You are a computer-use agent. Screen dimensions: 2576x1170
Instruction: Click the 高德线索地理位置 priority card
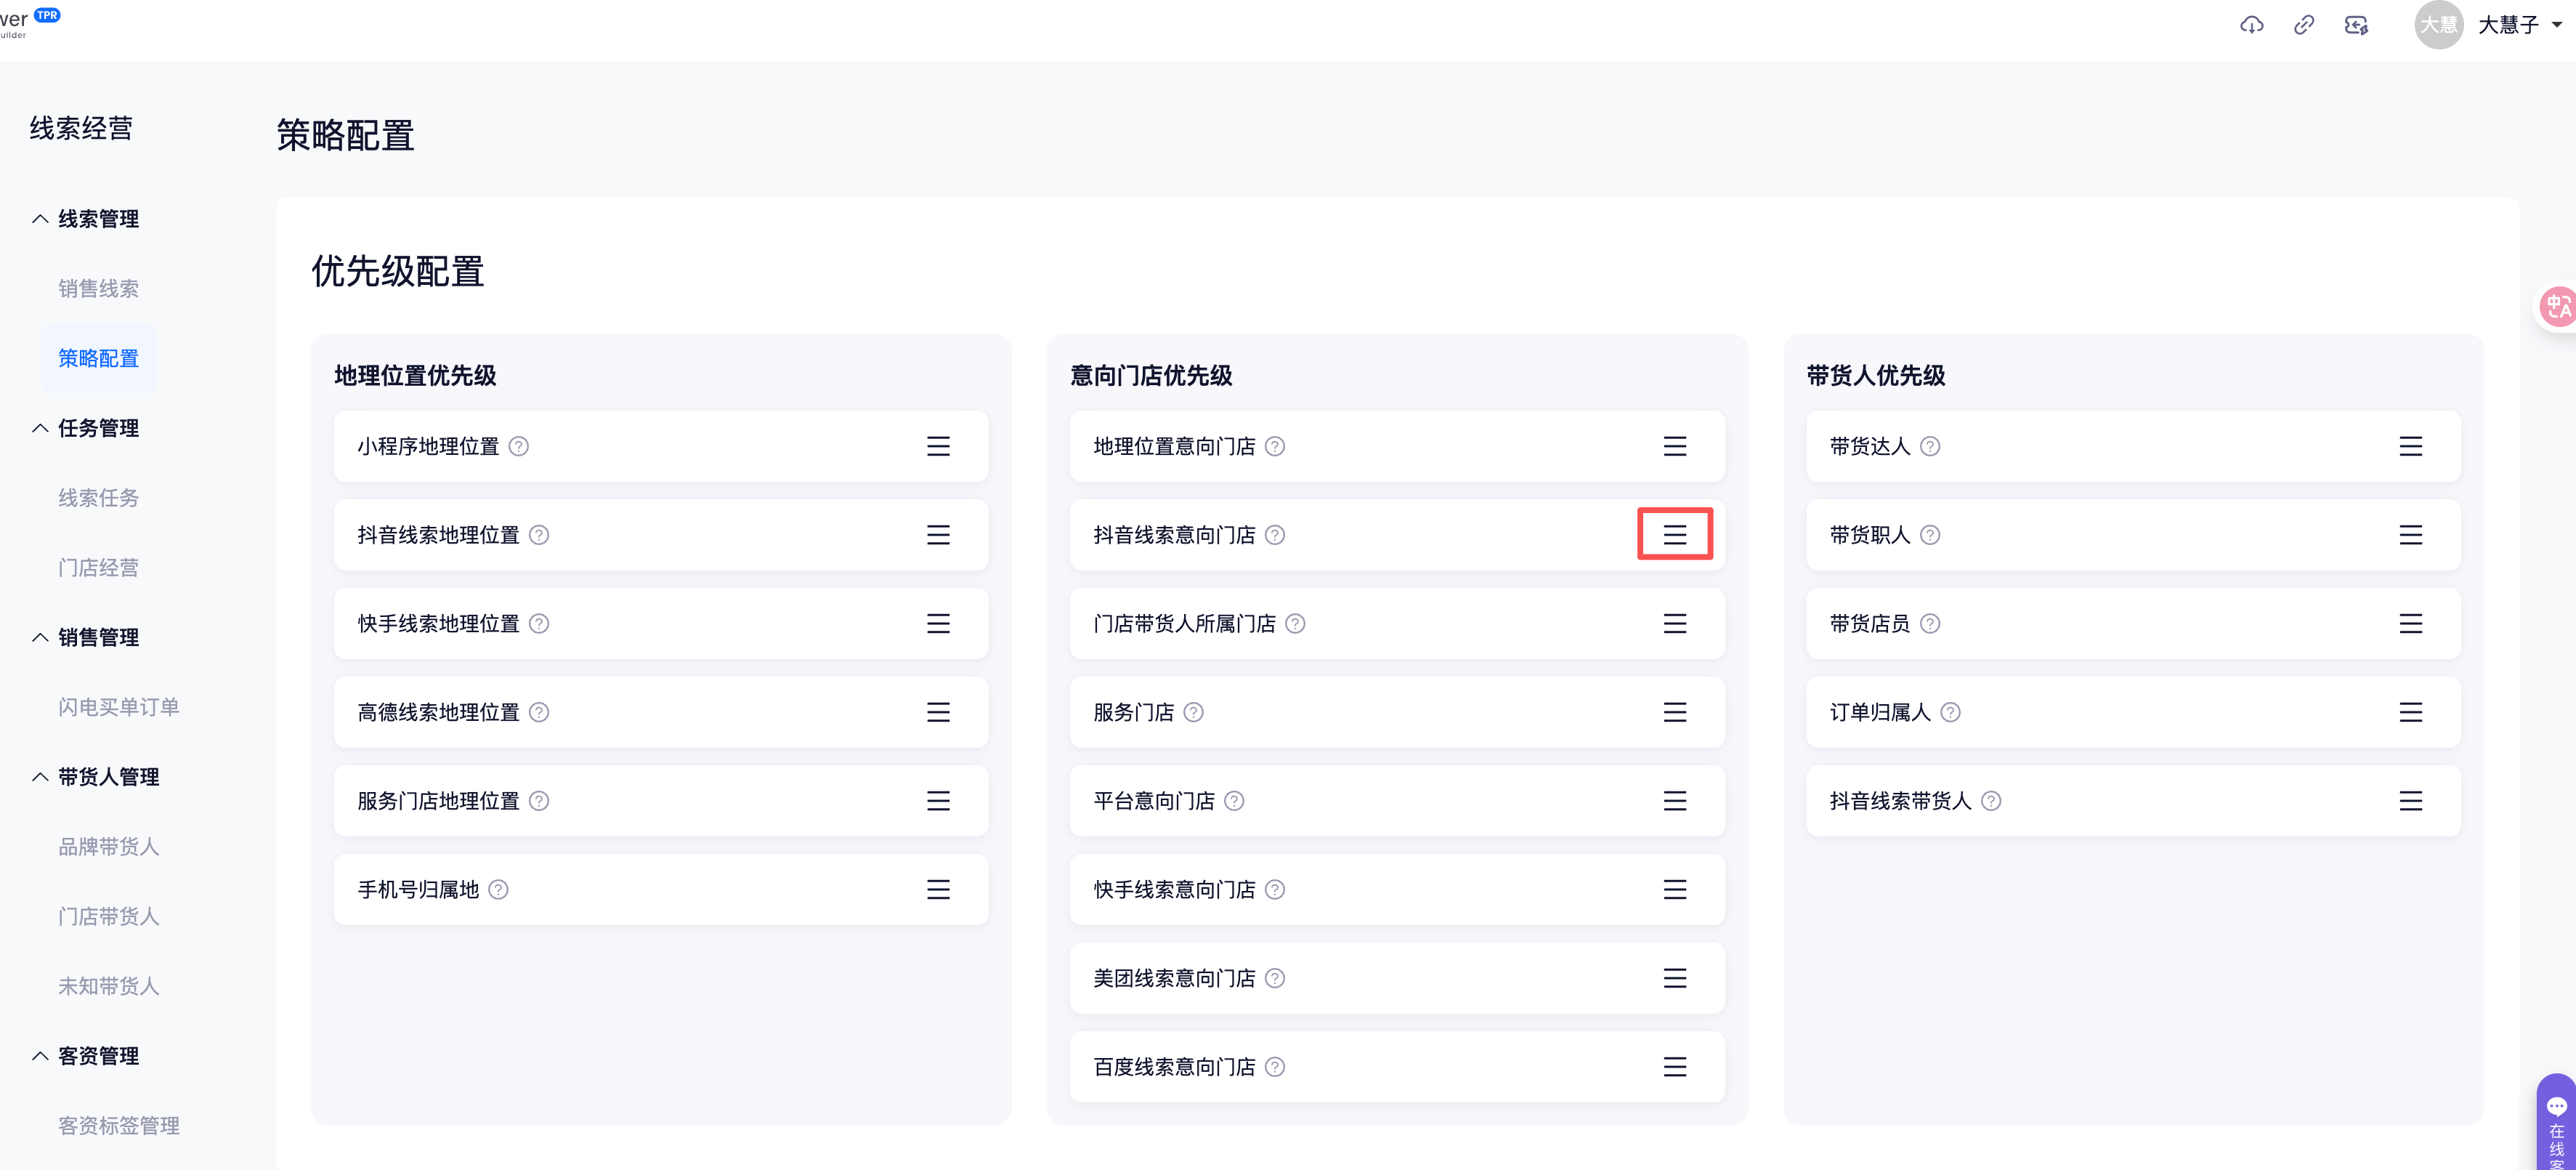click(660, 713)
